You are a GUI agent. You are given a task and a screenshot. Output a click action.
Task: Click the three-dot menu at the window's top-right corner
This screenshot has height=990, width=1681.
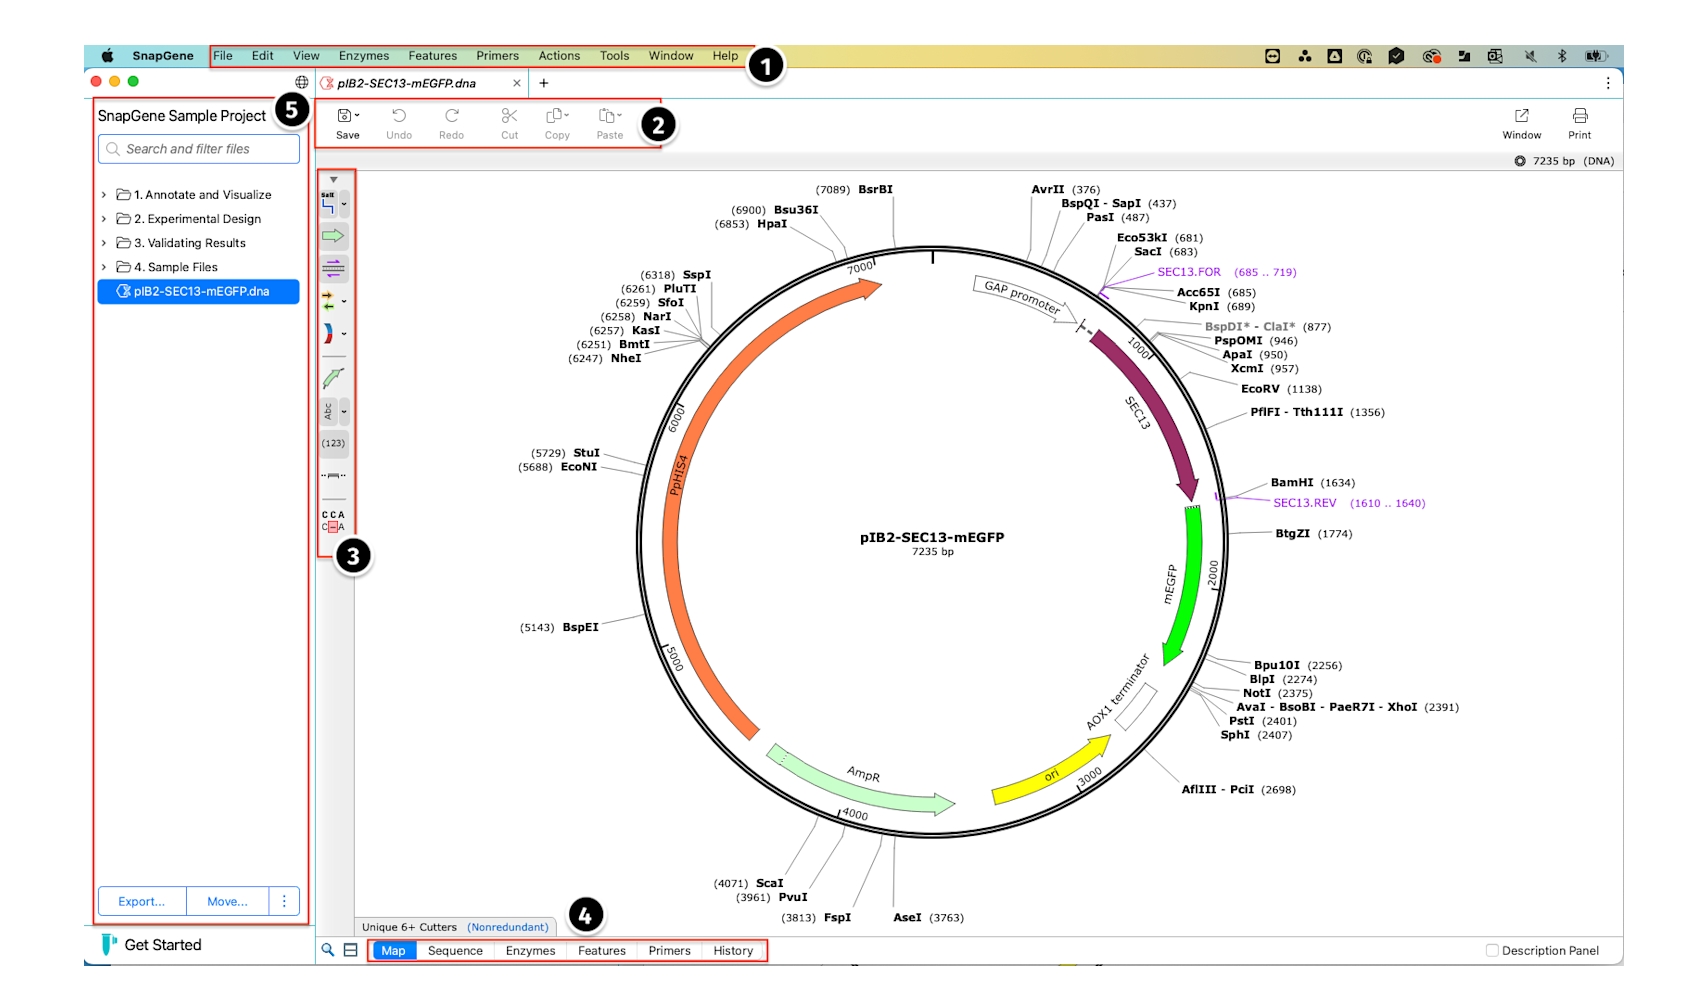[x=1608, y=83]
